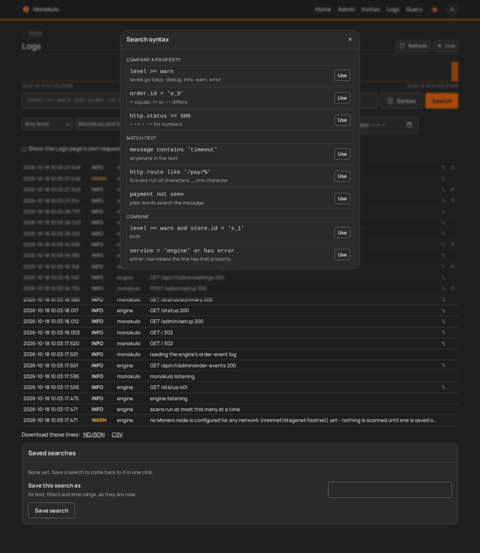Use the http.route like '/pay/%' example

click(x=342, y=176)
